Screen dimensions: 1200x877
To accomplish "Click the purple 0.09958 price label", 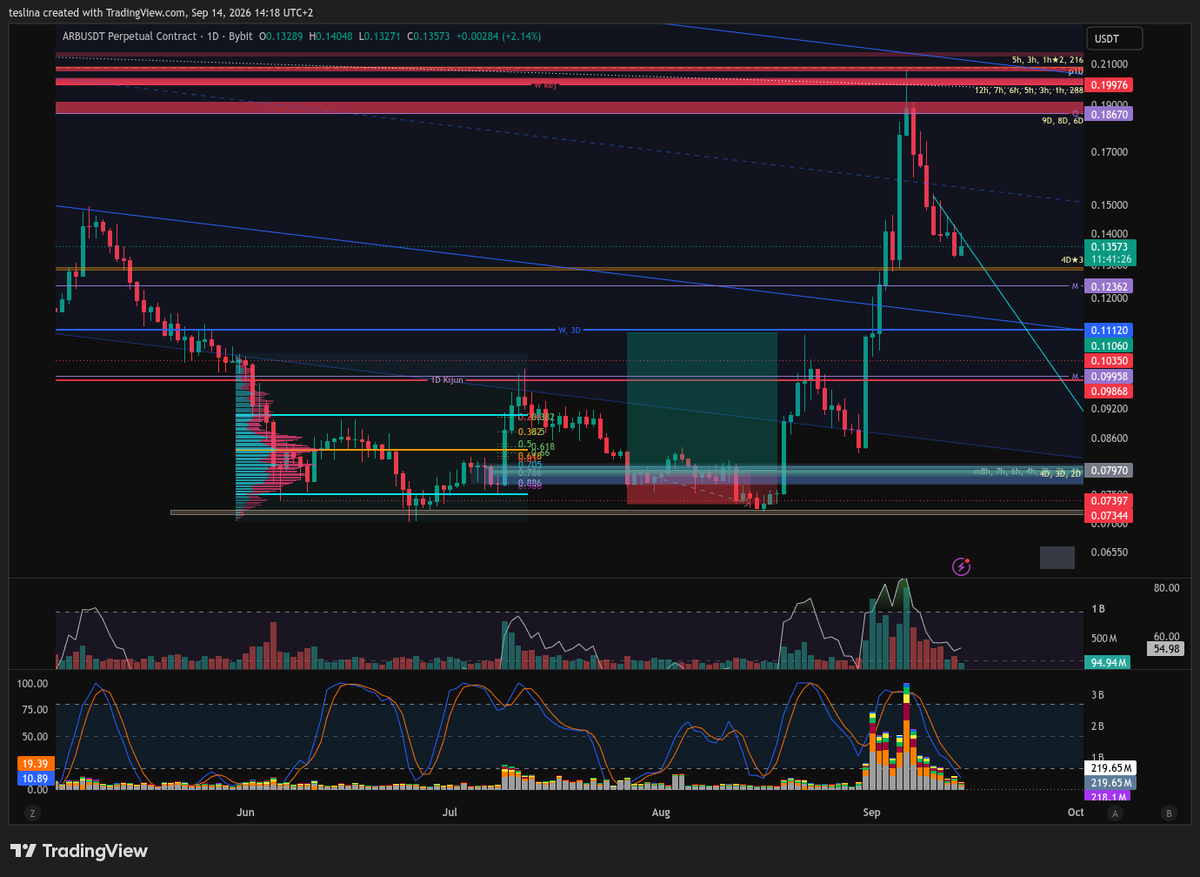I will [x=1110, y=376].
